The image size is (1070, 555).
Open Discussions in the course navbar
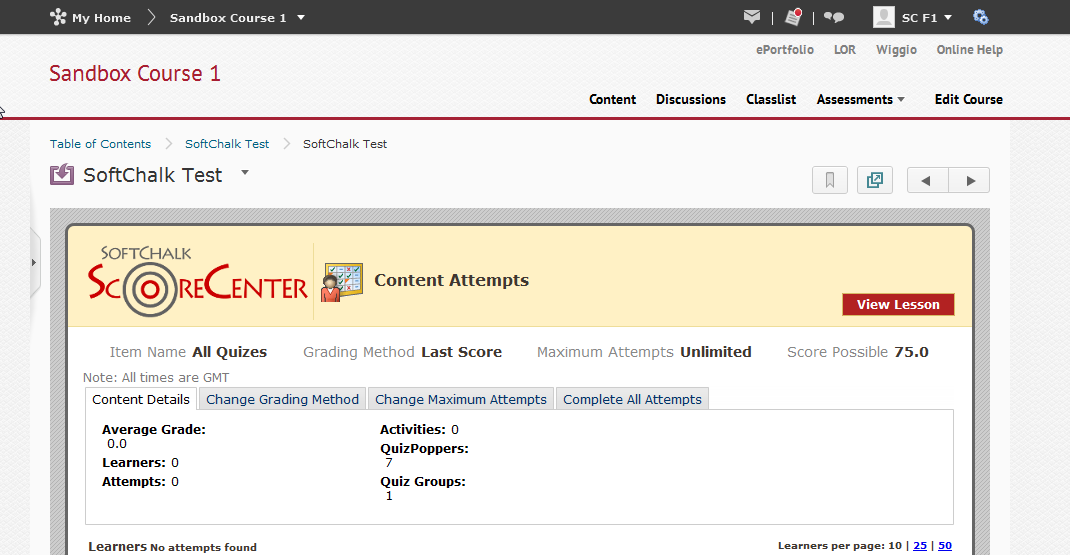pos(691,99)
